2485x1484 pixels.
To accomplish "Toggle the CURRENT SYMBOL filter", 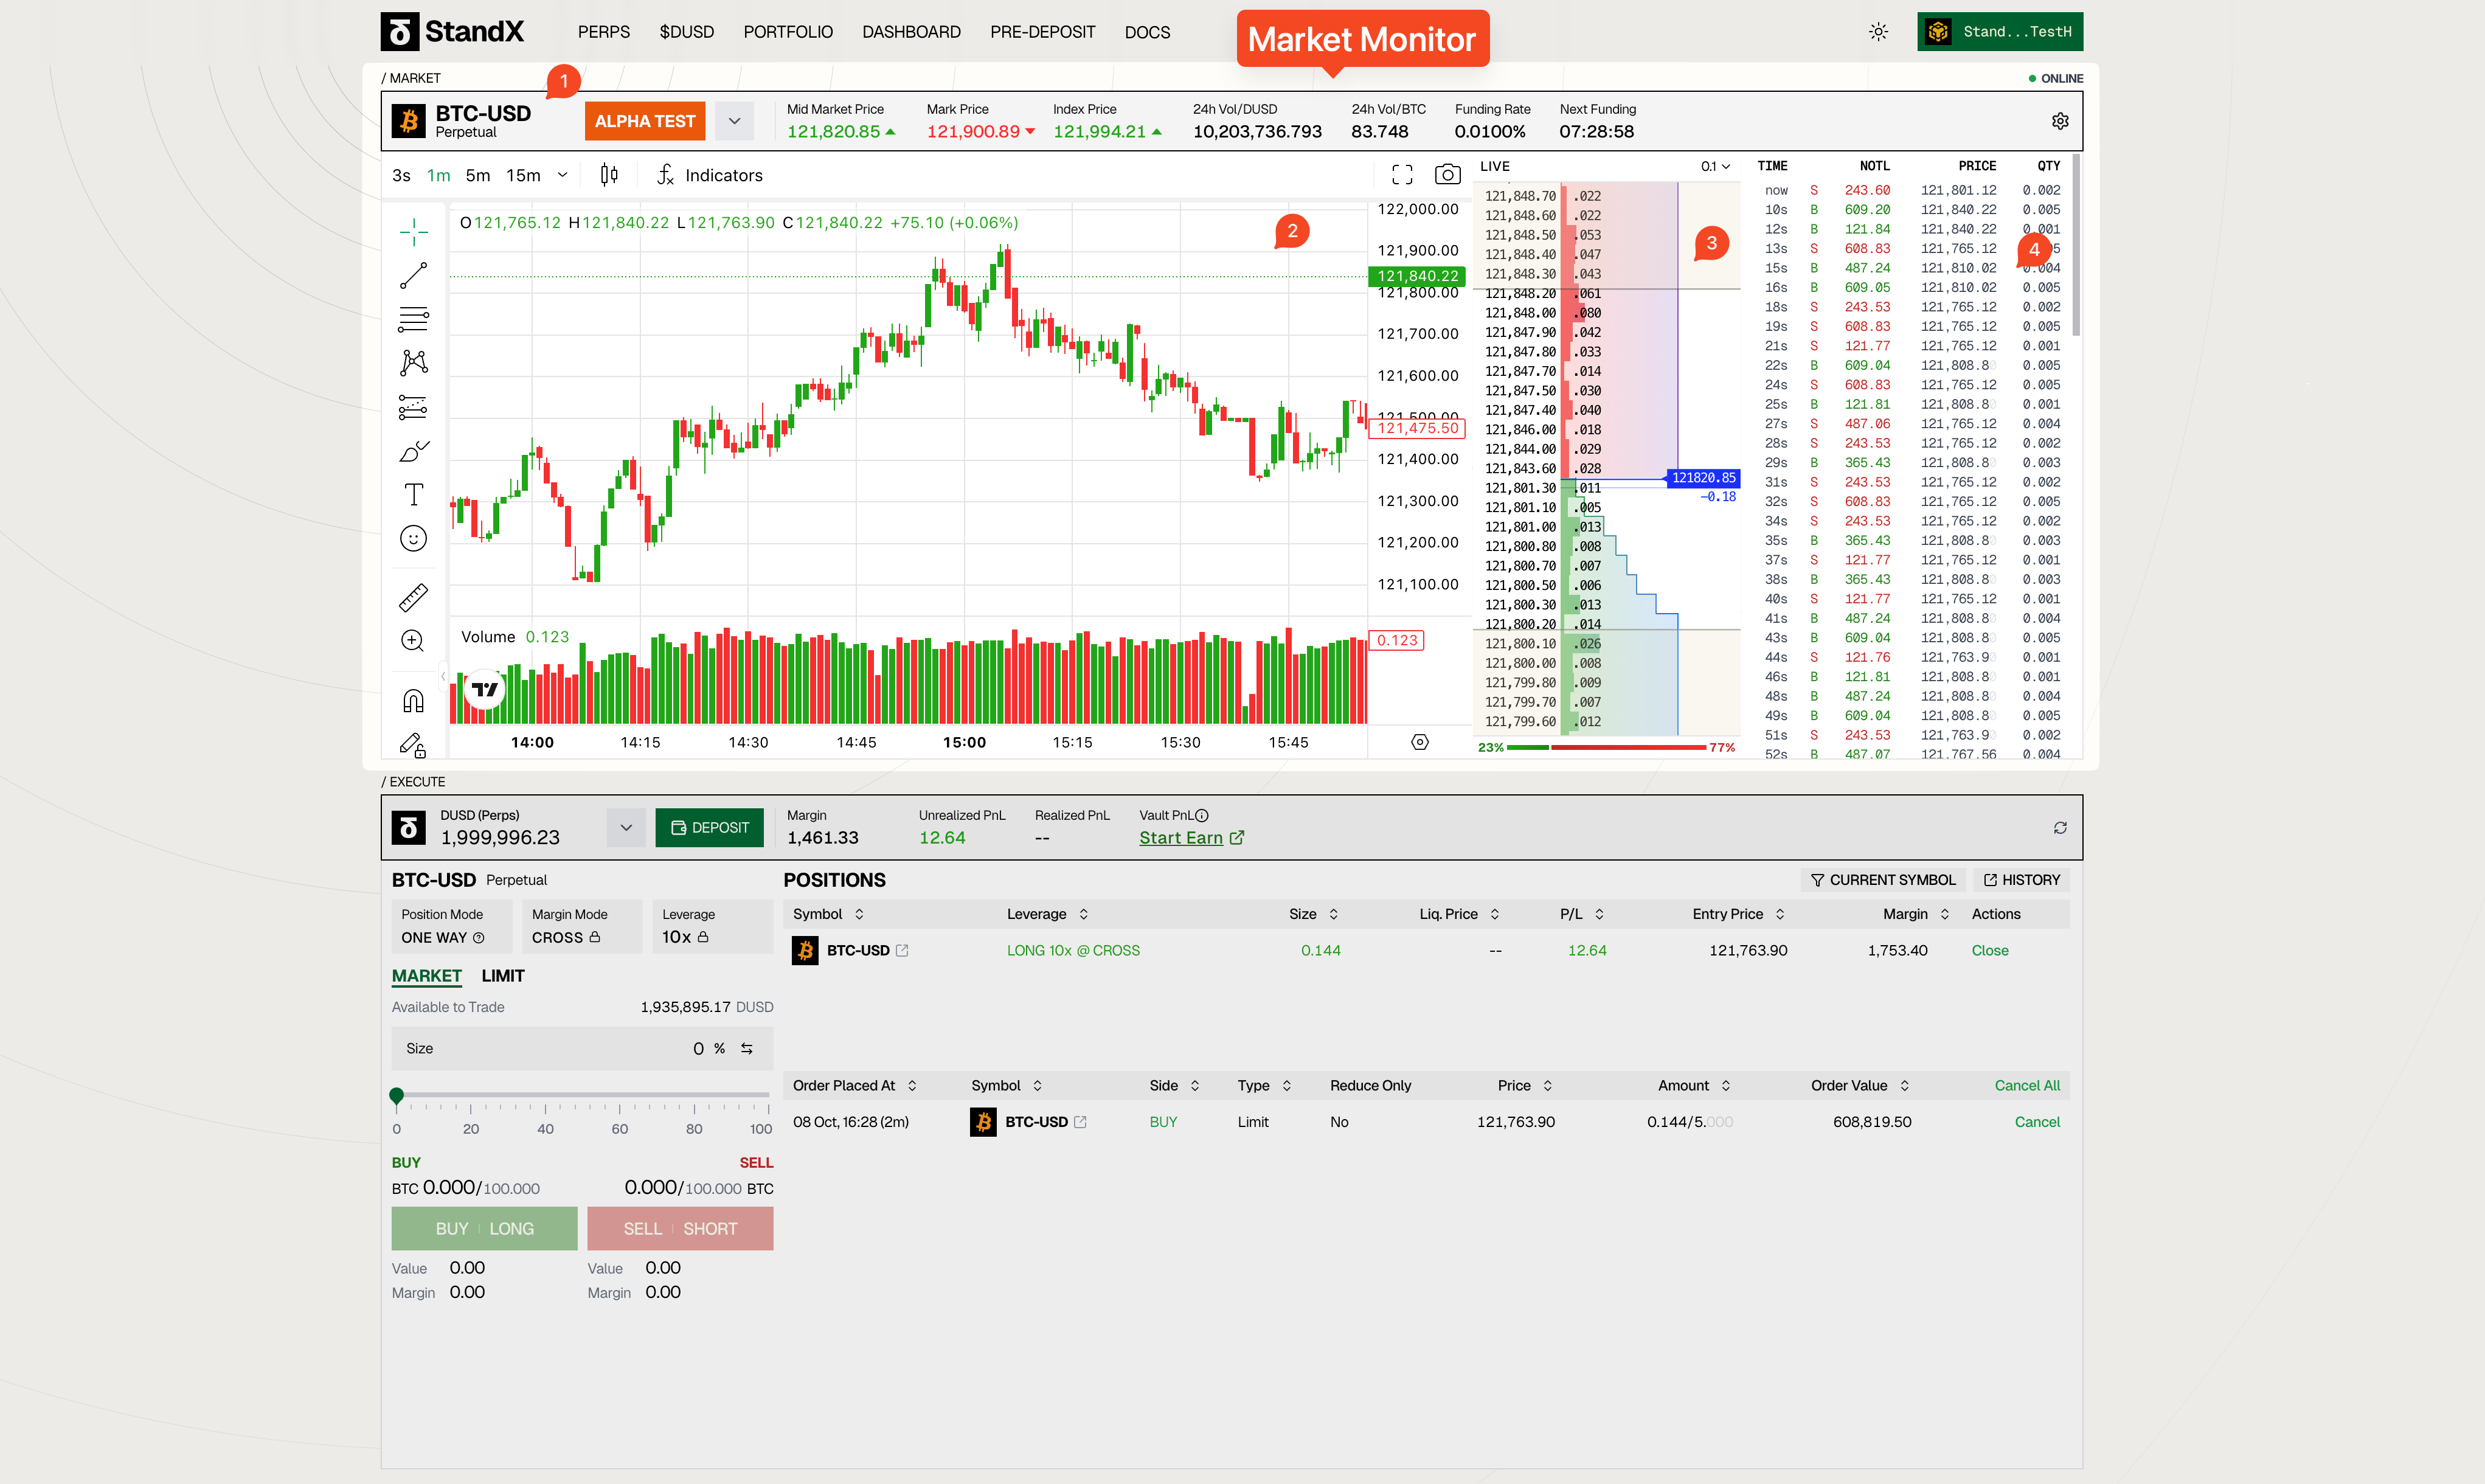I will (x=1883, y=880).
